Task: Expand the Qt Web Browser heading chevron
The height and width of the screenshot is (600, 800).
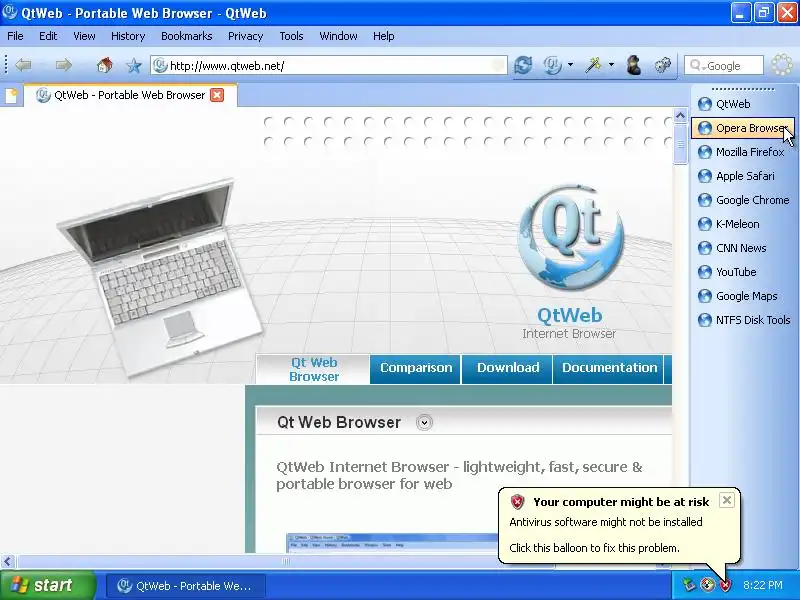Action: point(424,422)
